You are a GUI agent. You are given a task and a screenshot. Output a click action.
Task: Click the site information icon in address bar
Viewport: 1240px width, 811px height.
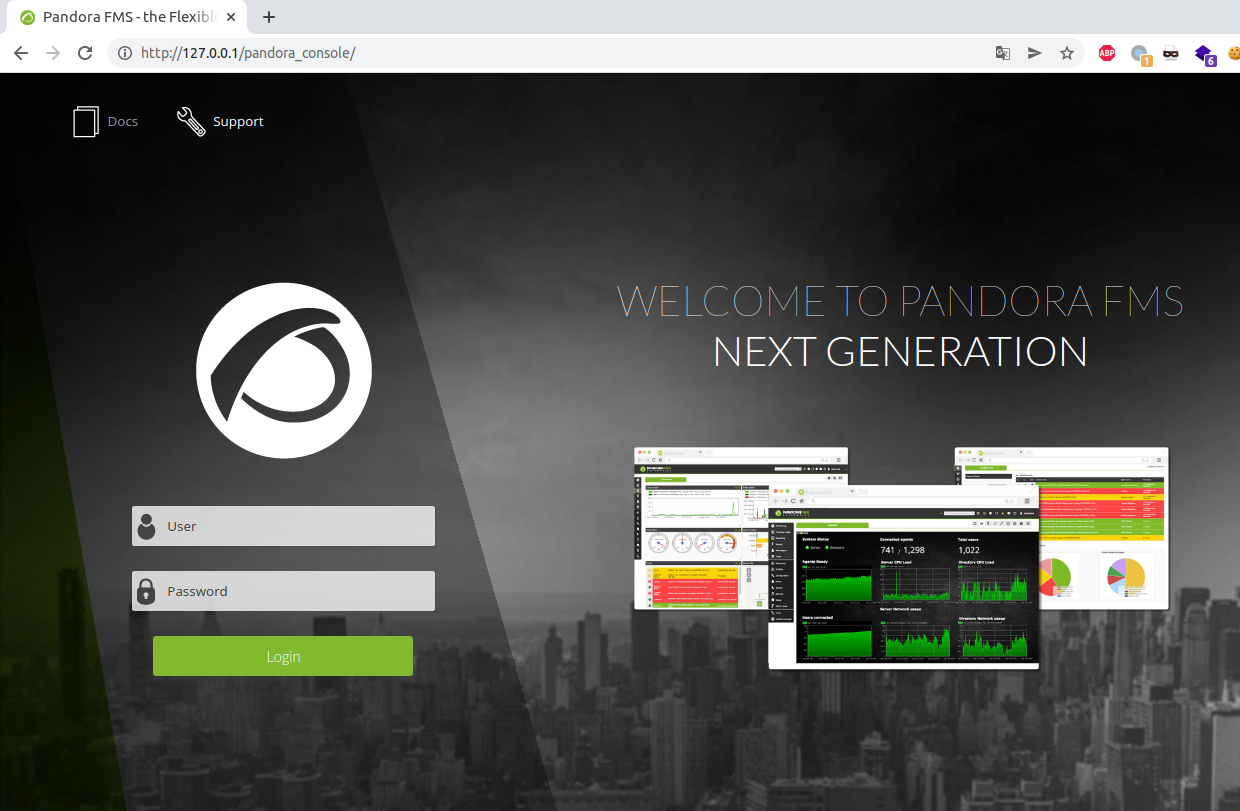[125, 53]
